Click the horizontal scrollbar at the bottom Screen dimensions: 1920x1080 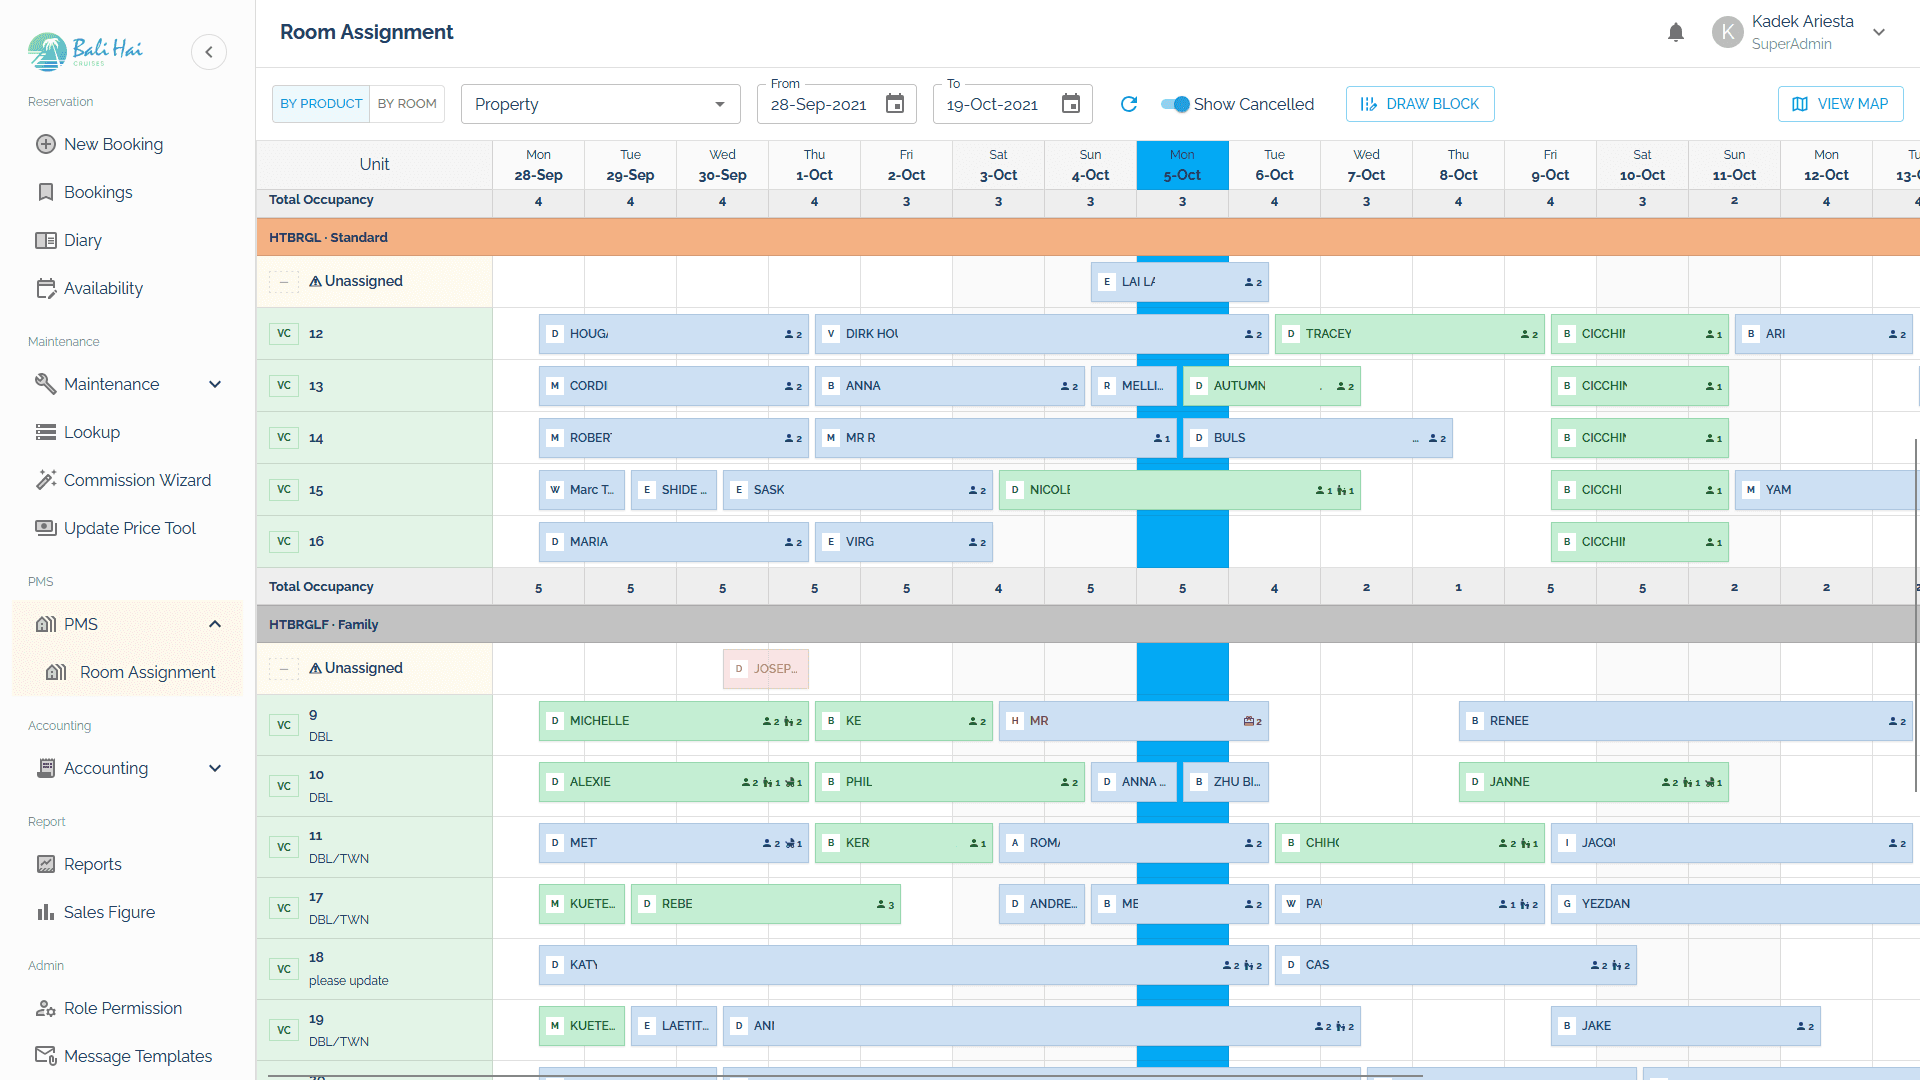845,1076
